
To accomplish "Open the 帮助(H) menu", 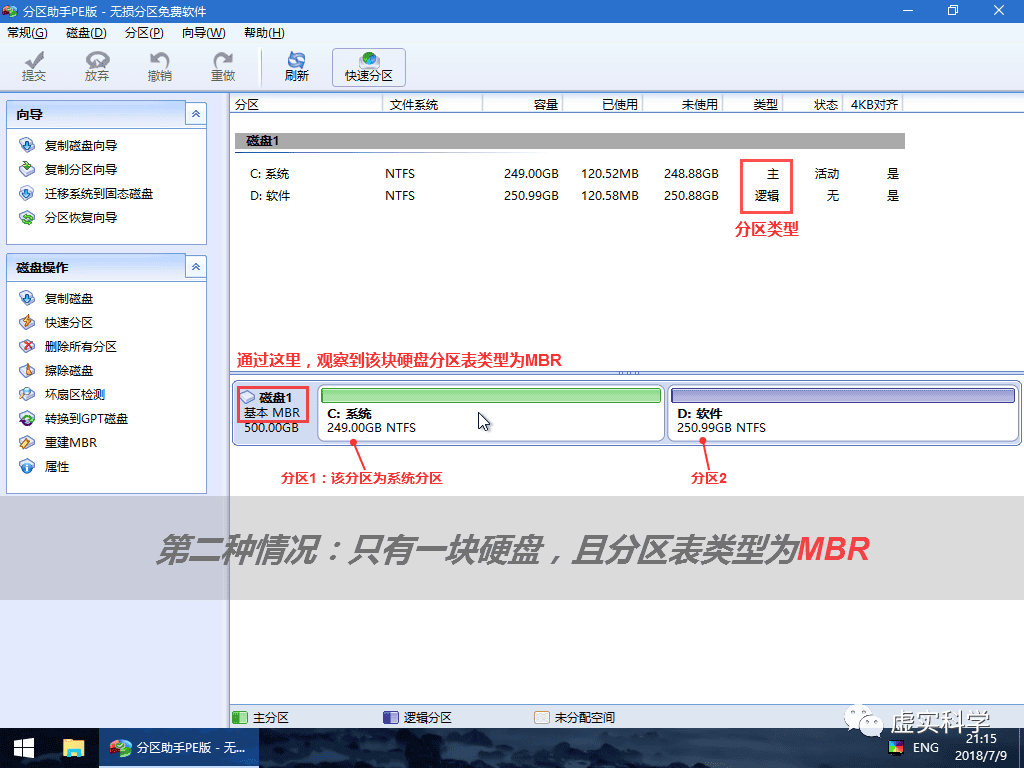I will 264,33.
